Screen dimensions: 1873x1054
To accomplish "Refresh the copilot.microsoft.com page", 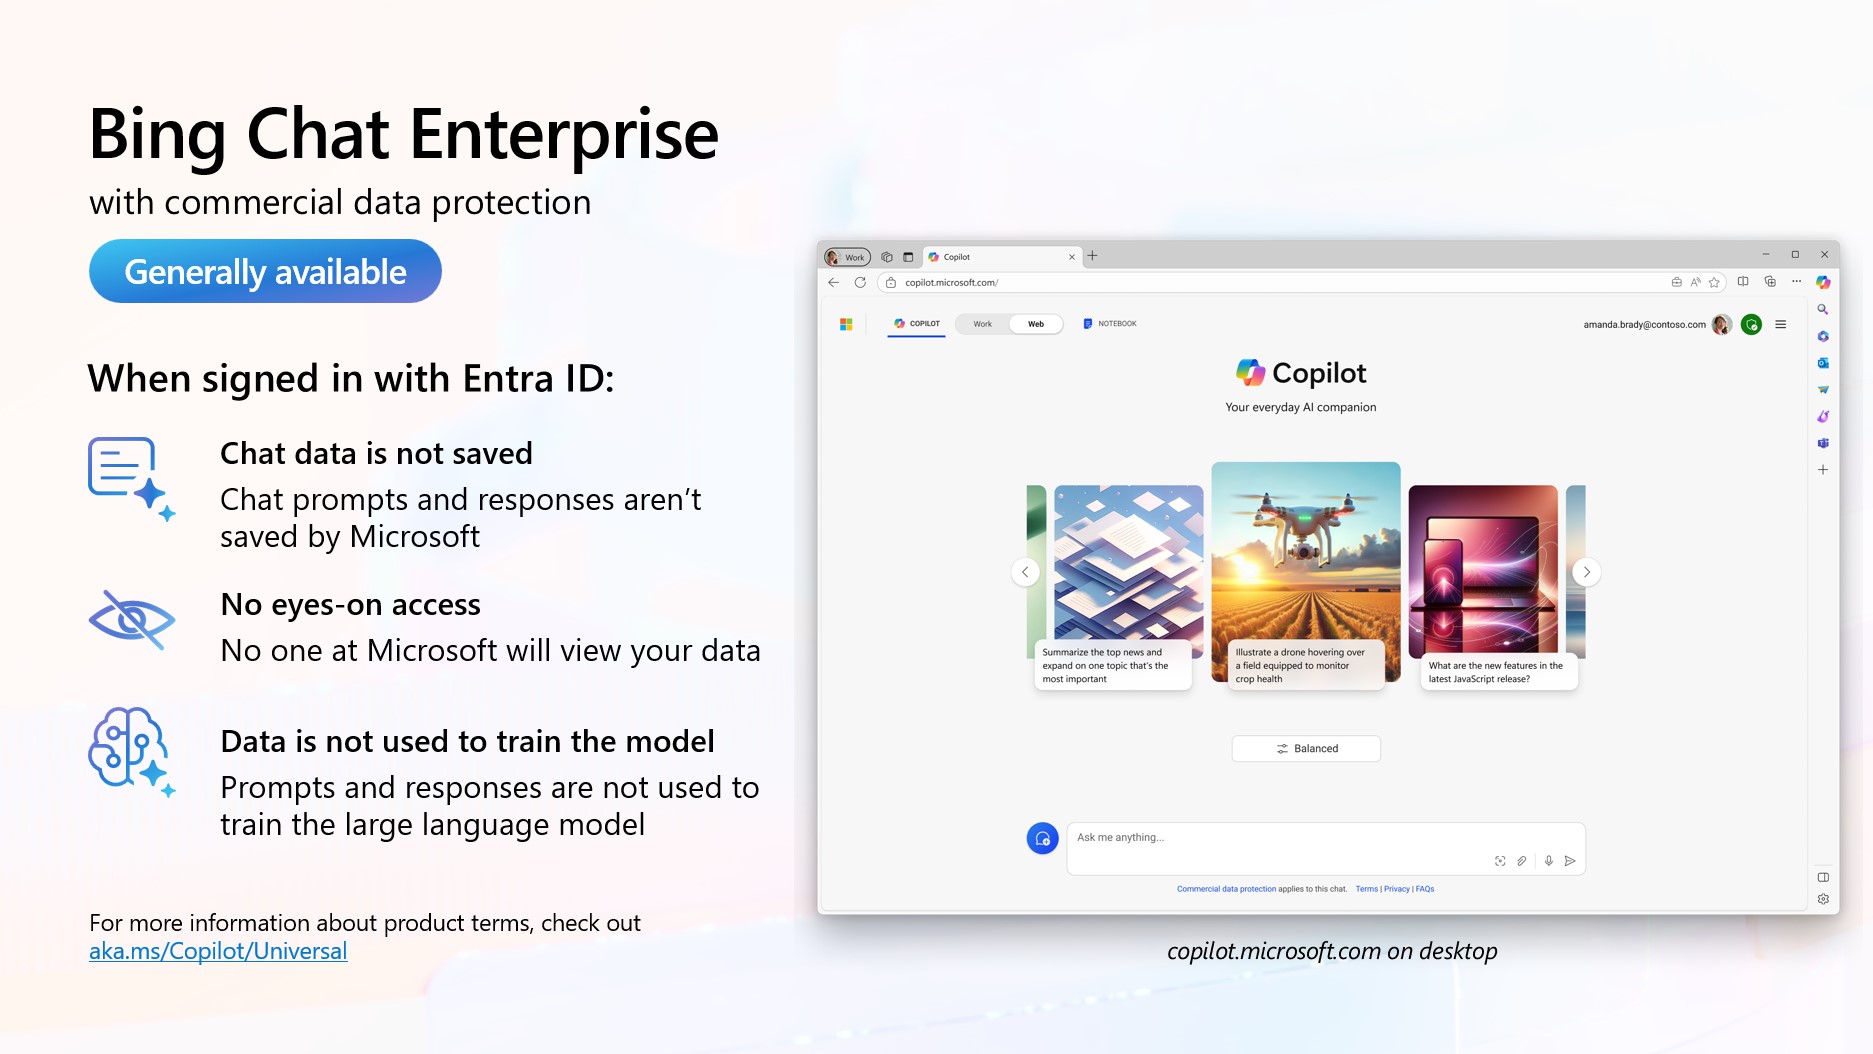I will [x=860, y=282].
